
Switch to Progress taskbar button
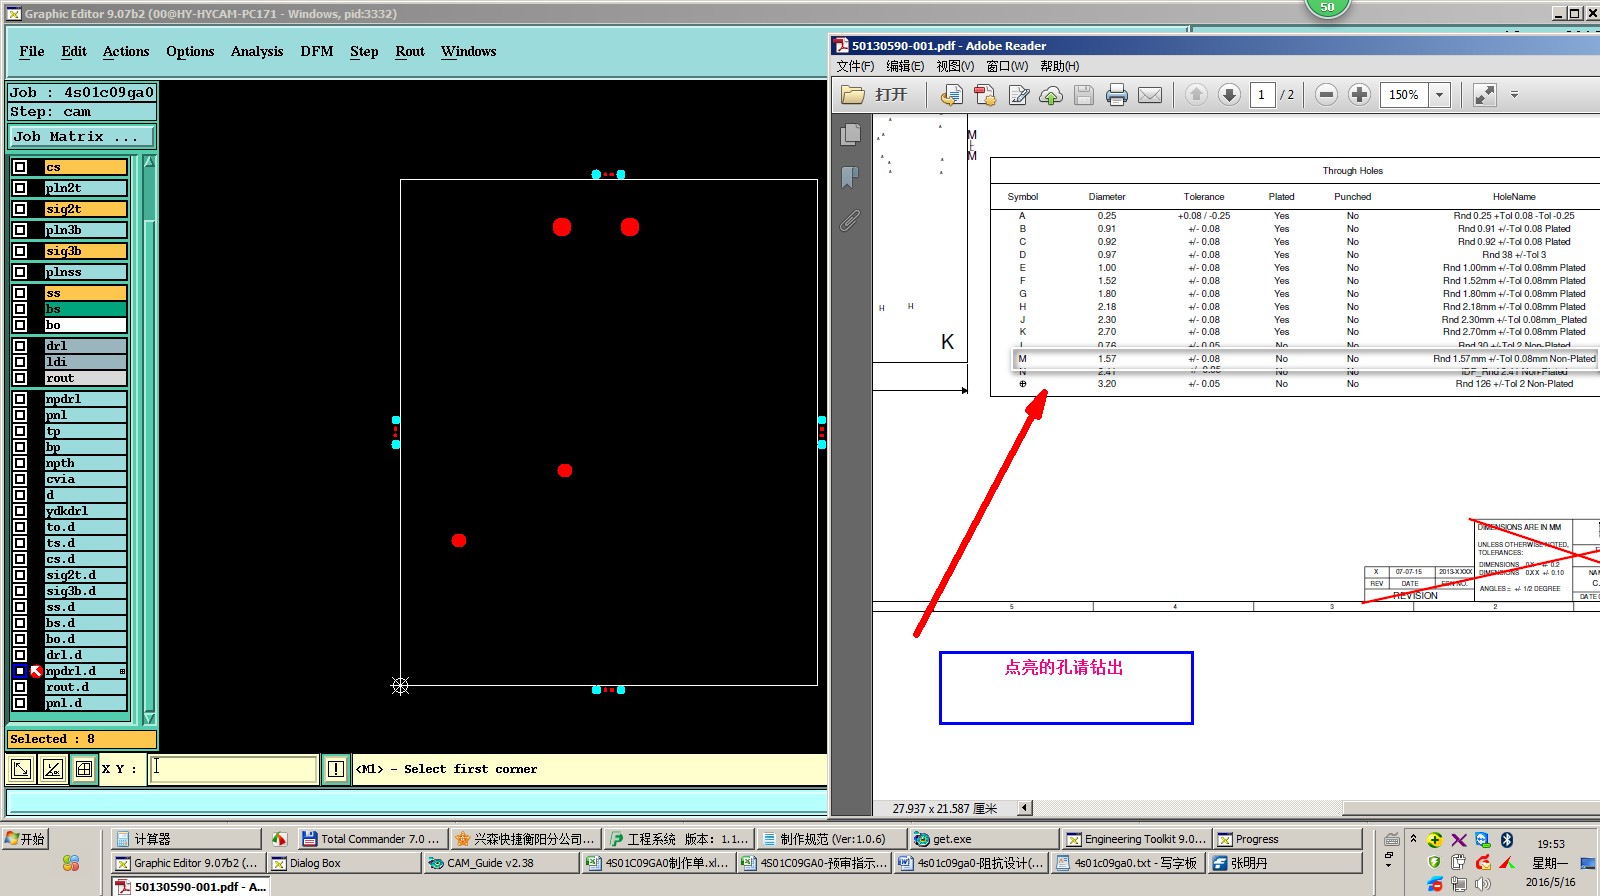(x=1288, y=839)
